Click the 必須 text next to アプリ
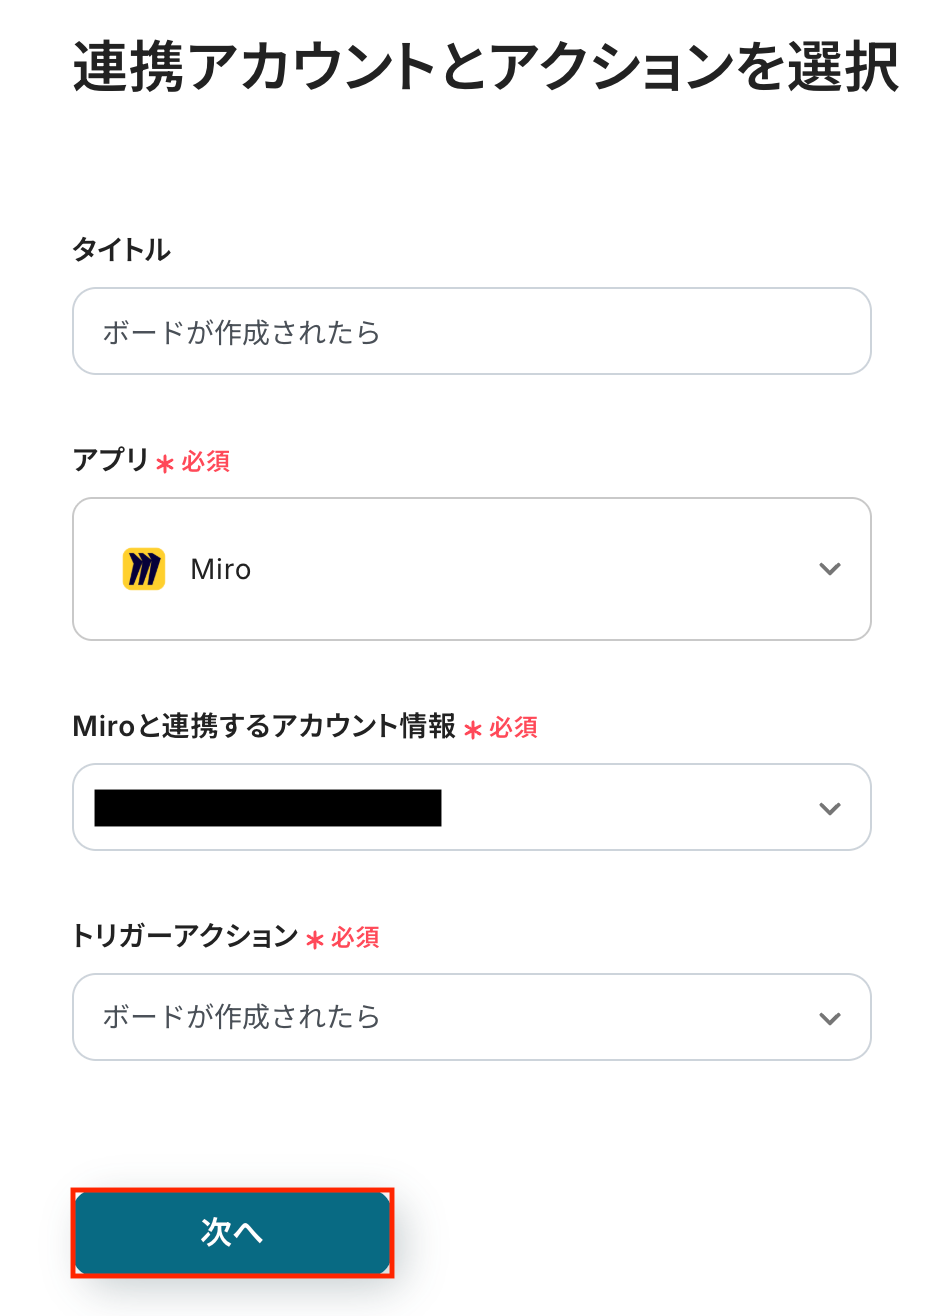932x1316 pixels. pos(206,462)
